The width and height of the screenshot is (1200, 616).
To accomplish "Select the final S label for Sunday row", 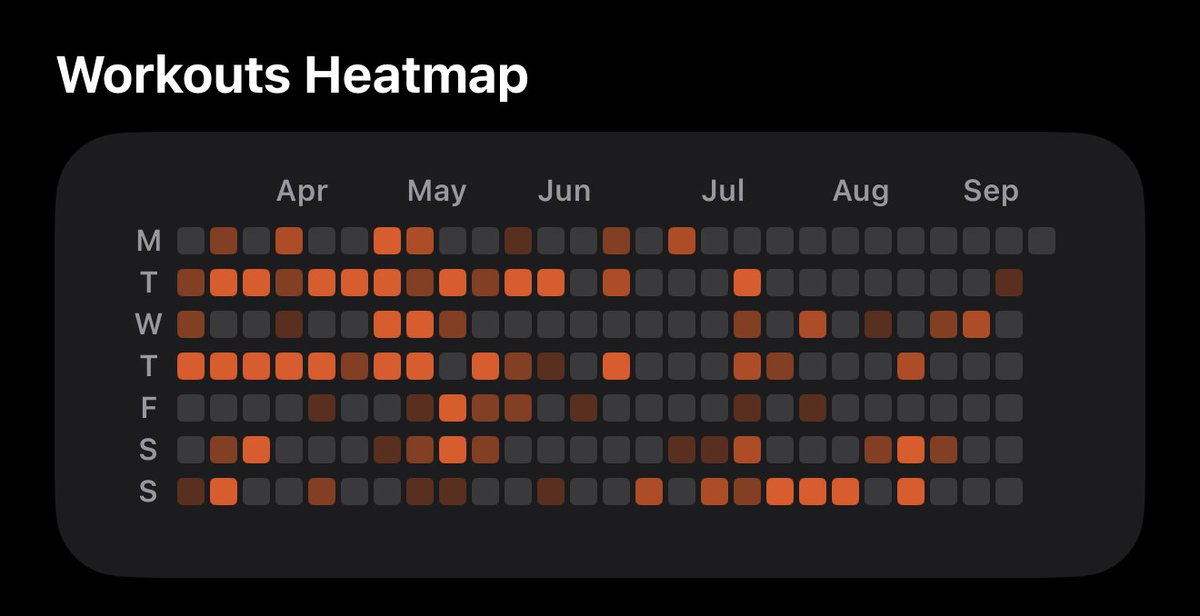I will (x=148, y=492).
